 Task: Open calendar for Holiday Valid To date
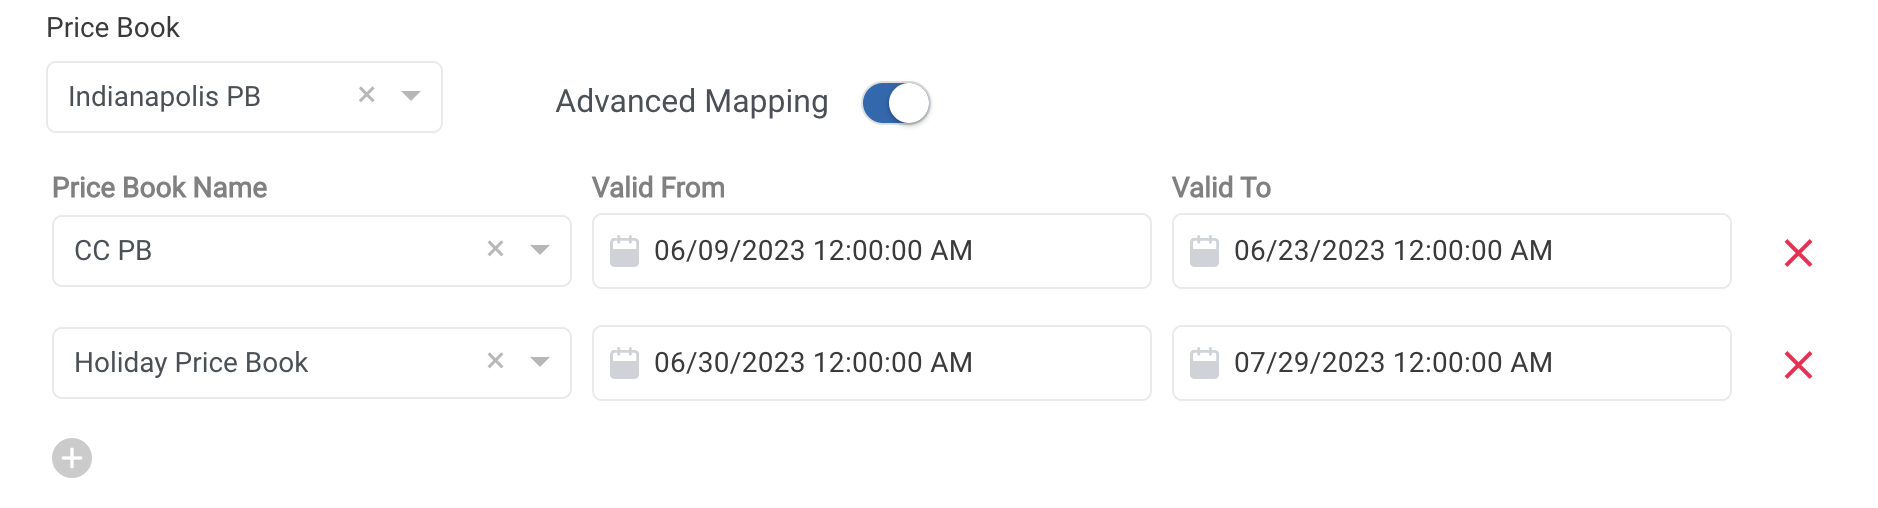(1205, 363)
